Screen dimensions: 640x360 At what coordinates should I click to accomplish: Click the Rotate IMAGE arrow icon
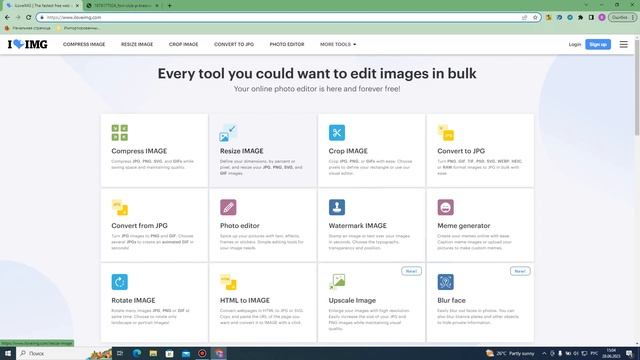coord(120,282)
